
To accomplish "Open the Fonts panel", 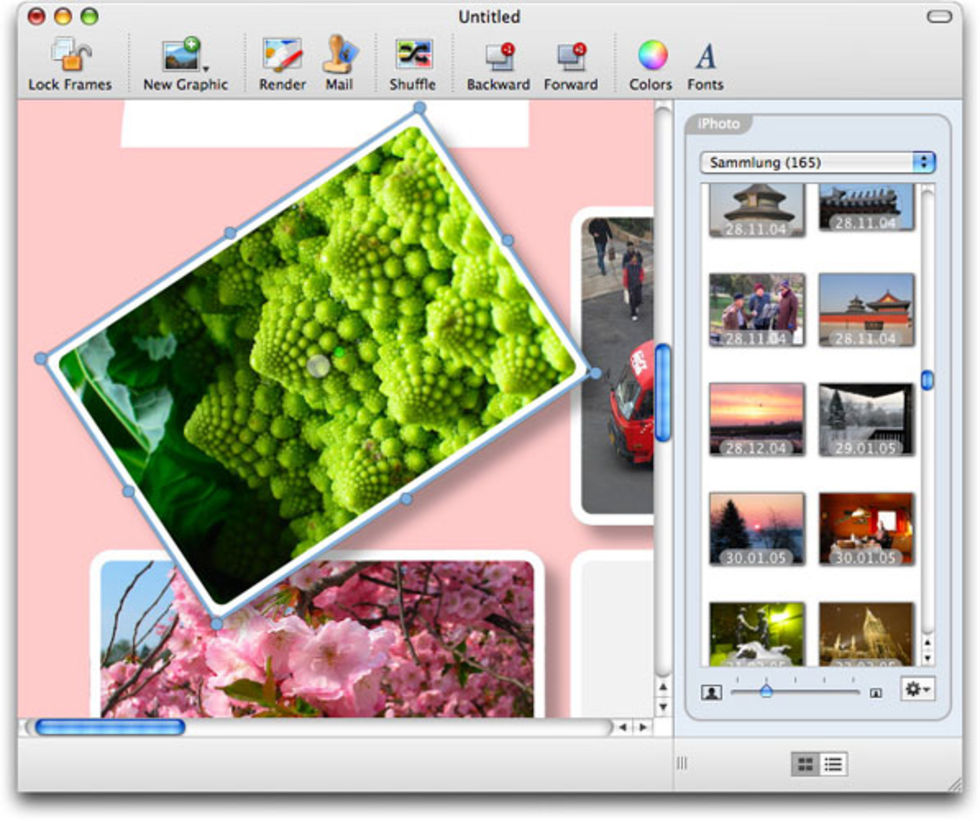I will (x=705, y=56).
